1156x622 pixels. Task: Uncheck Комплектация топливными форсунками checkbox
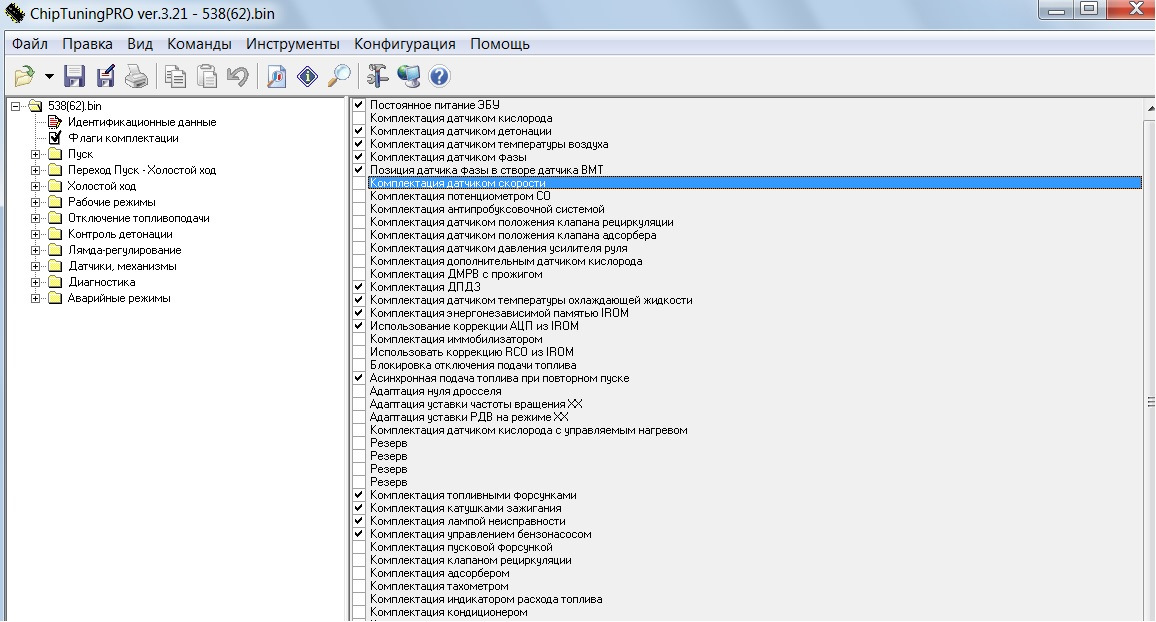[x=359, y=495]
